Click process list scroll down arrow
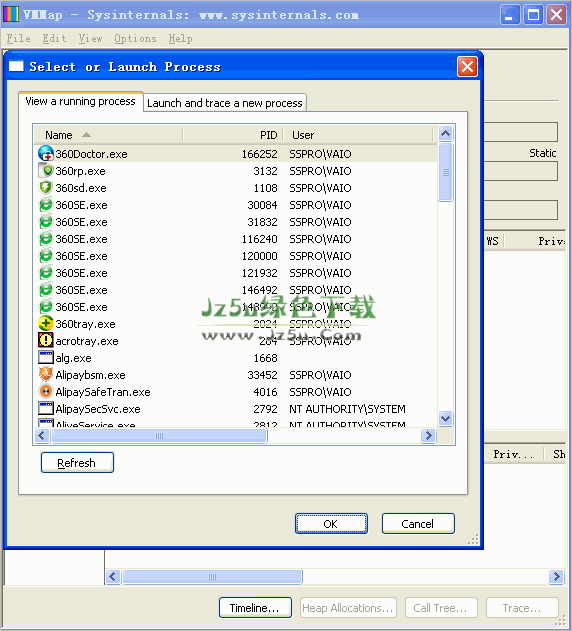 click(446, 419)
